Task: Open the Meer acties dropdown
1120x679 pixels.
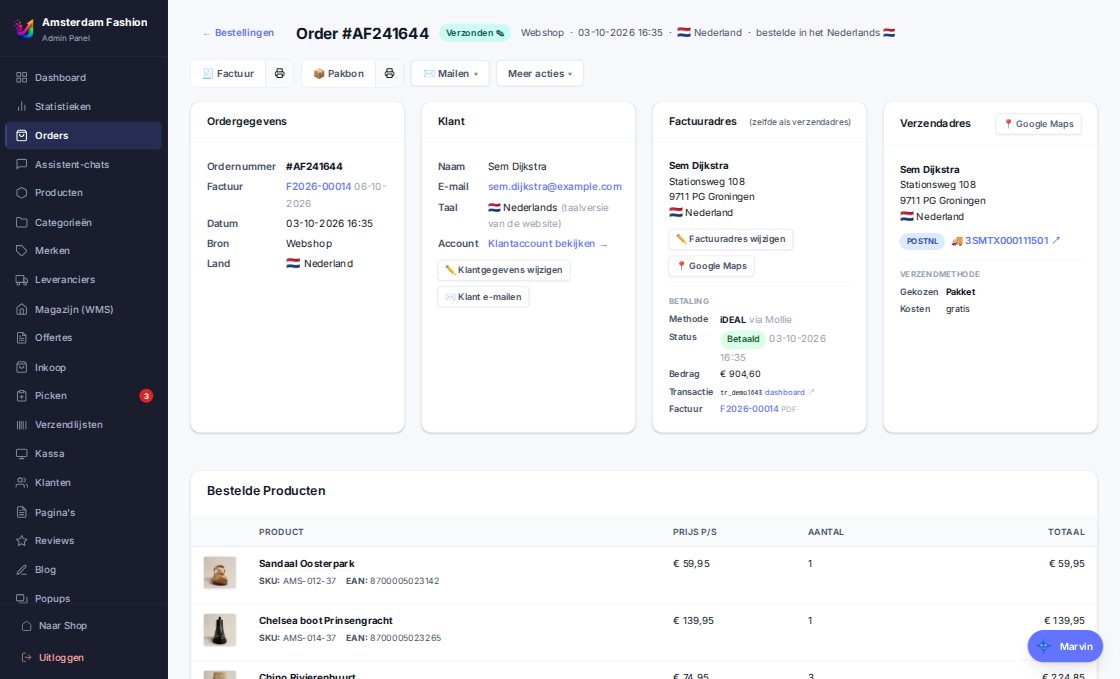Action: click(x=540, y=74)
